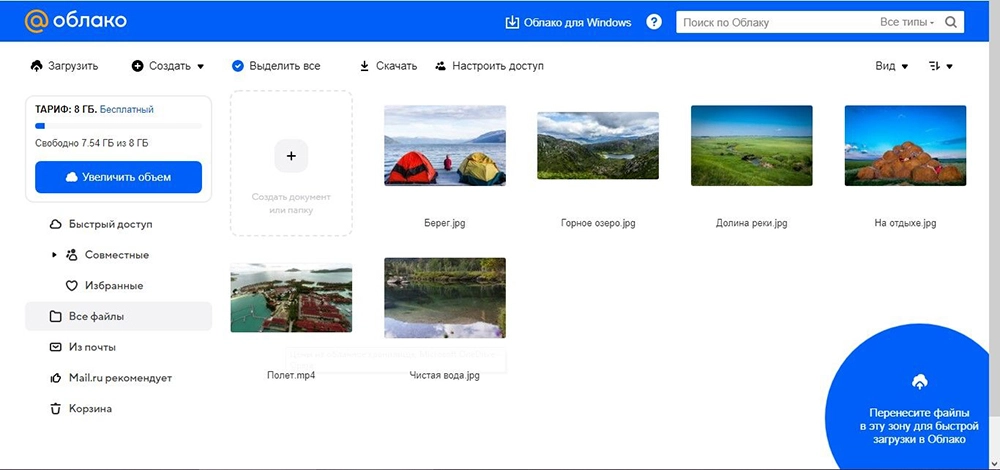This screenshot has height=470, width=1000.
Task: Click the Все файлы folder icon
Action: (x=55, y=316)
